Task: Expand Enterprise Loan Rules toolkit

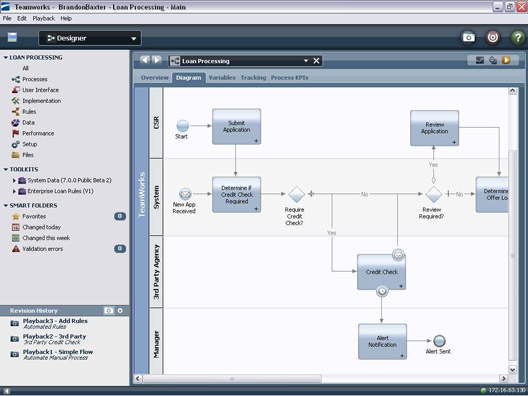Action: click(x=14, y=191)
